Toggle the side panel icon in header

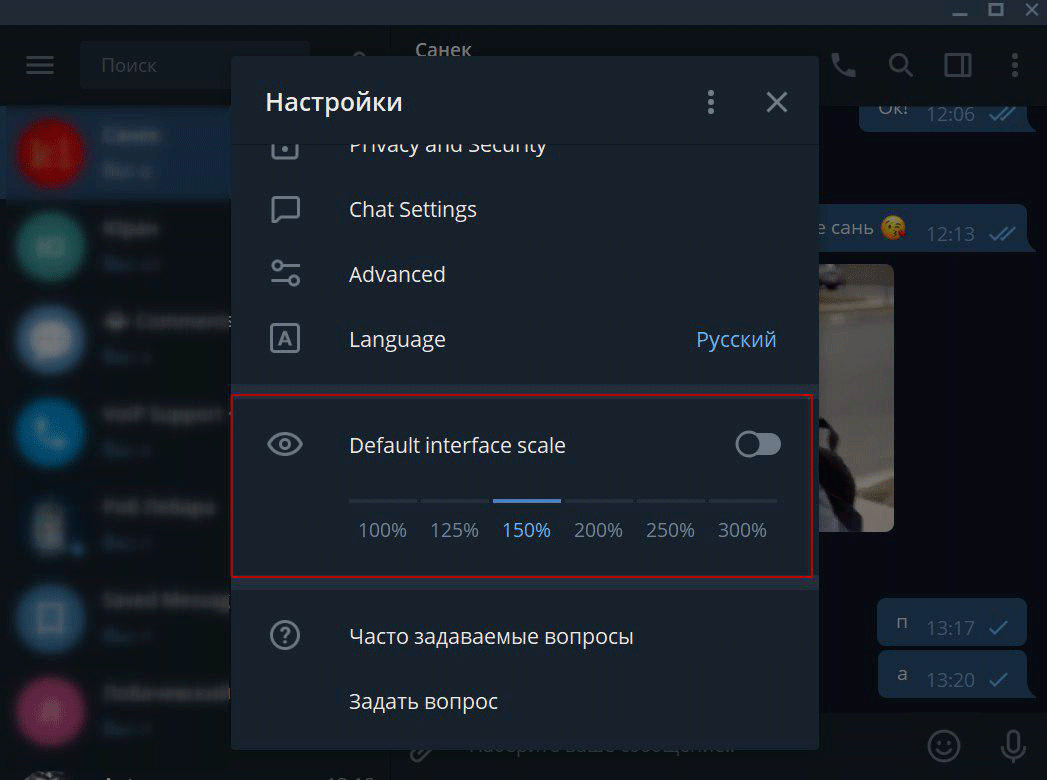(x=957, y=65)
